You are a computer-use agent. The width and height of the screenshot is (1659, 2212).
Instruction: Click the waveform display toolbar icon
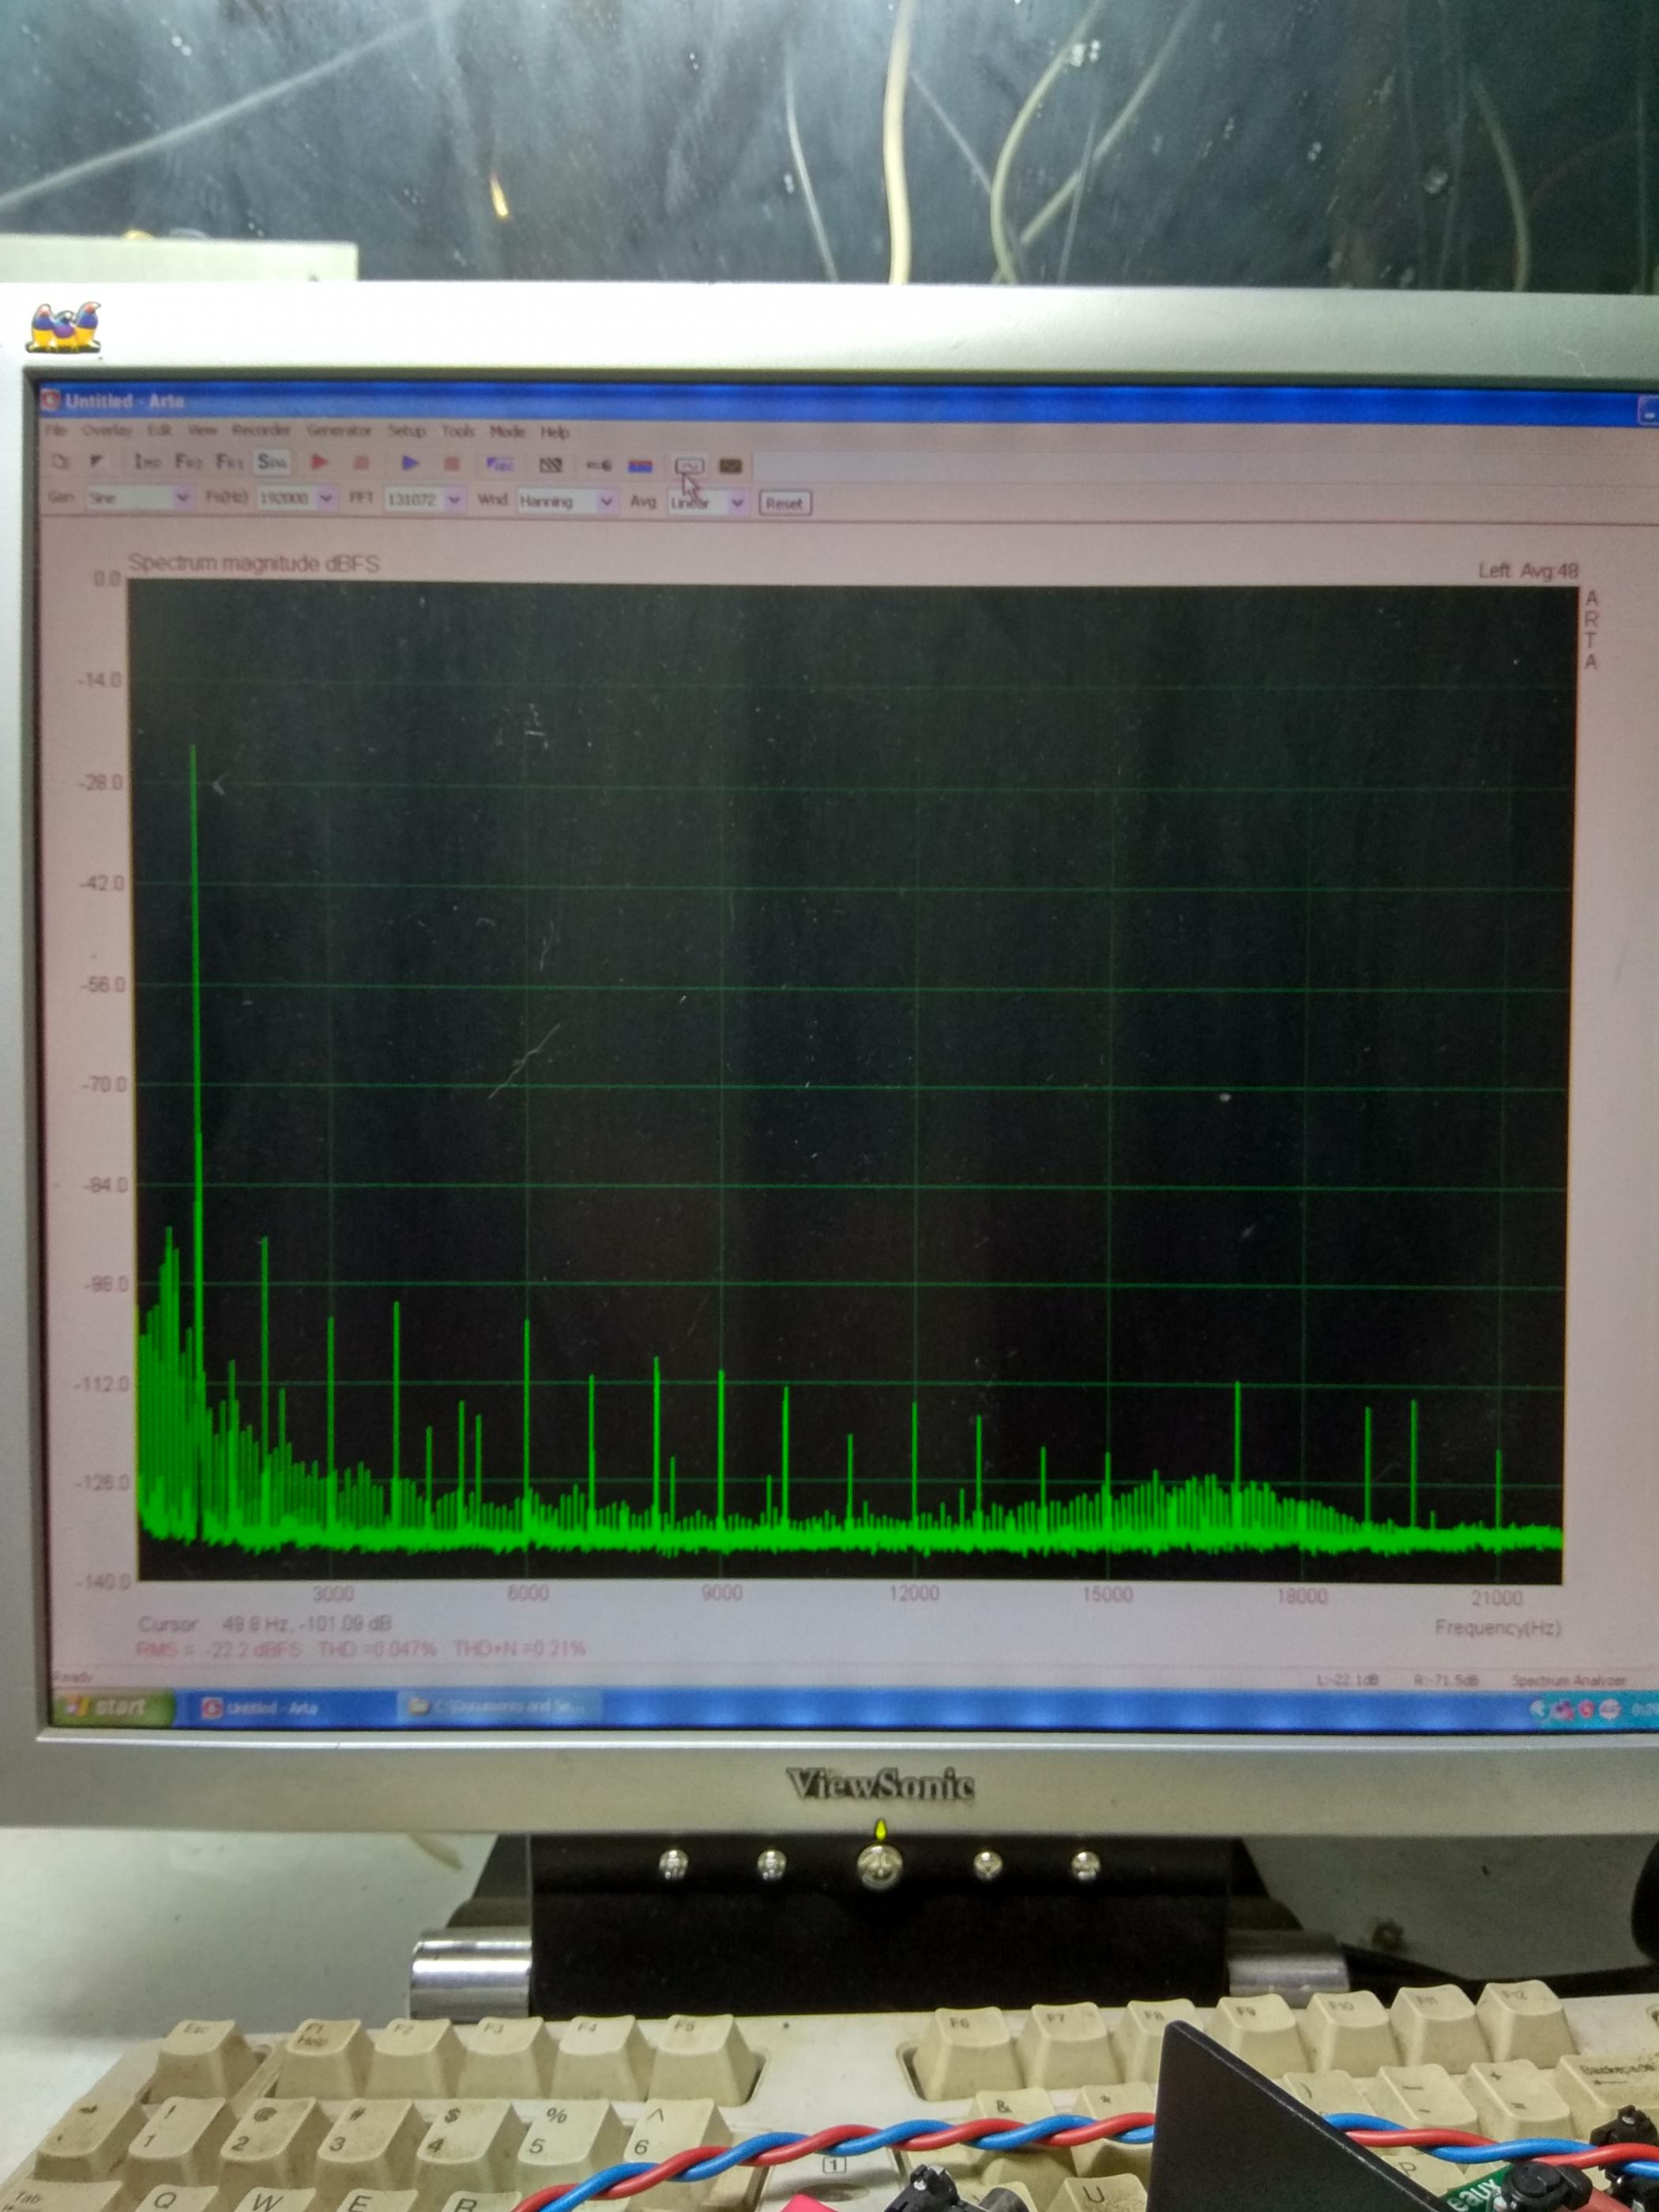pyautogui.click(x=689, y=466)
